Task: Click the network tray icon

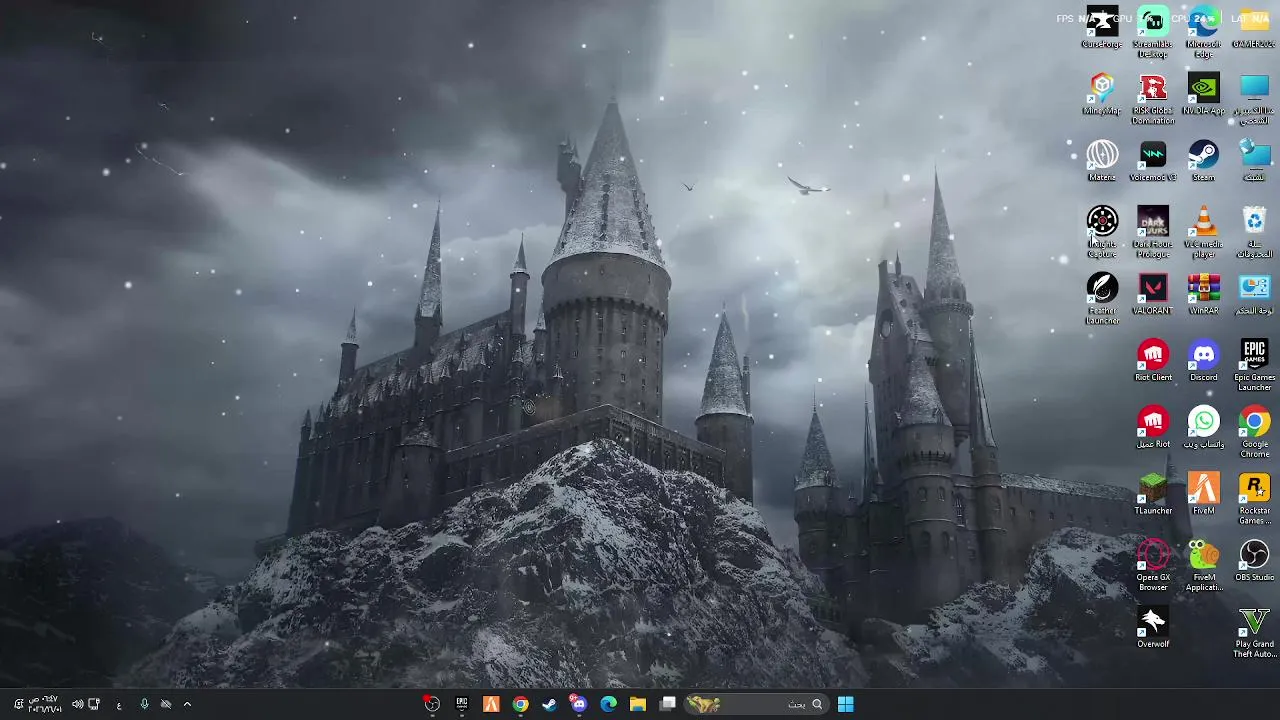Action: coord(94,704)
